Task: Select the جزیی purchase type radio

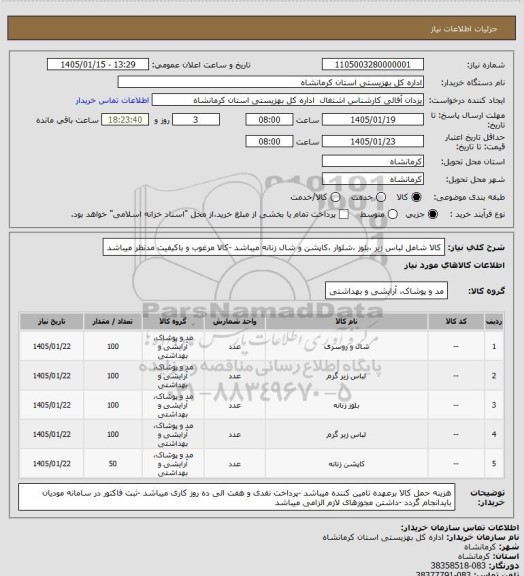Action: pos(433,214)
